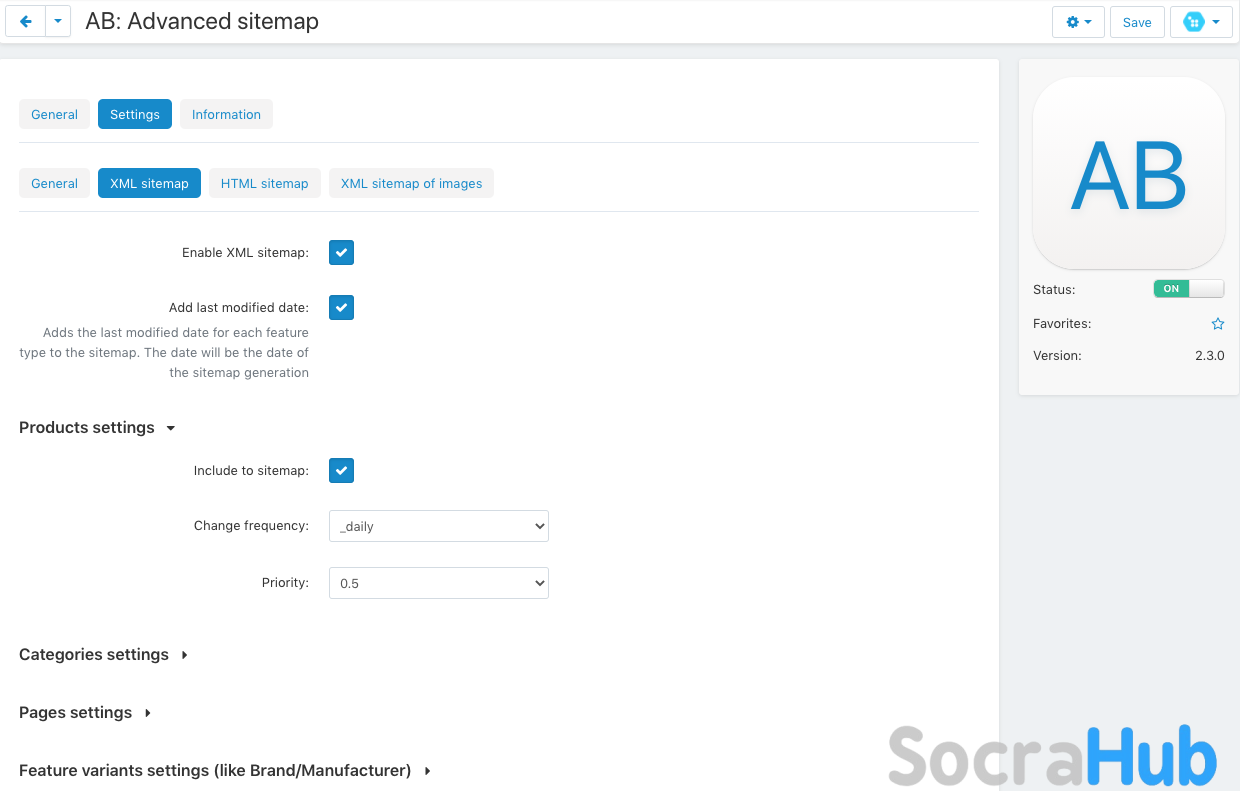The height and width of the screenshot is (791, 1240).
Task: Switch to the Information tab
Action: tap(226, 115)
